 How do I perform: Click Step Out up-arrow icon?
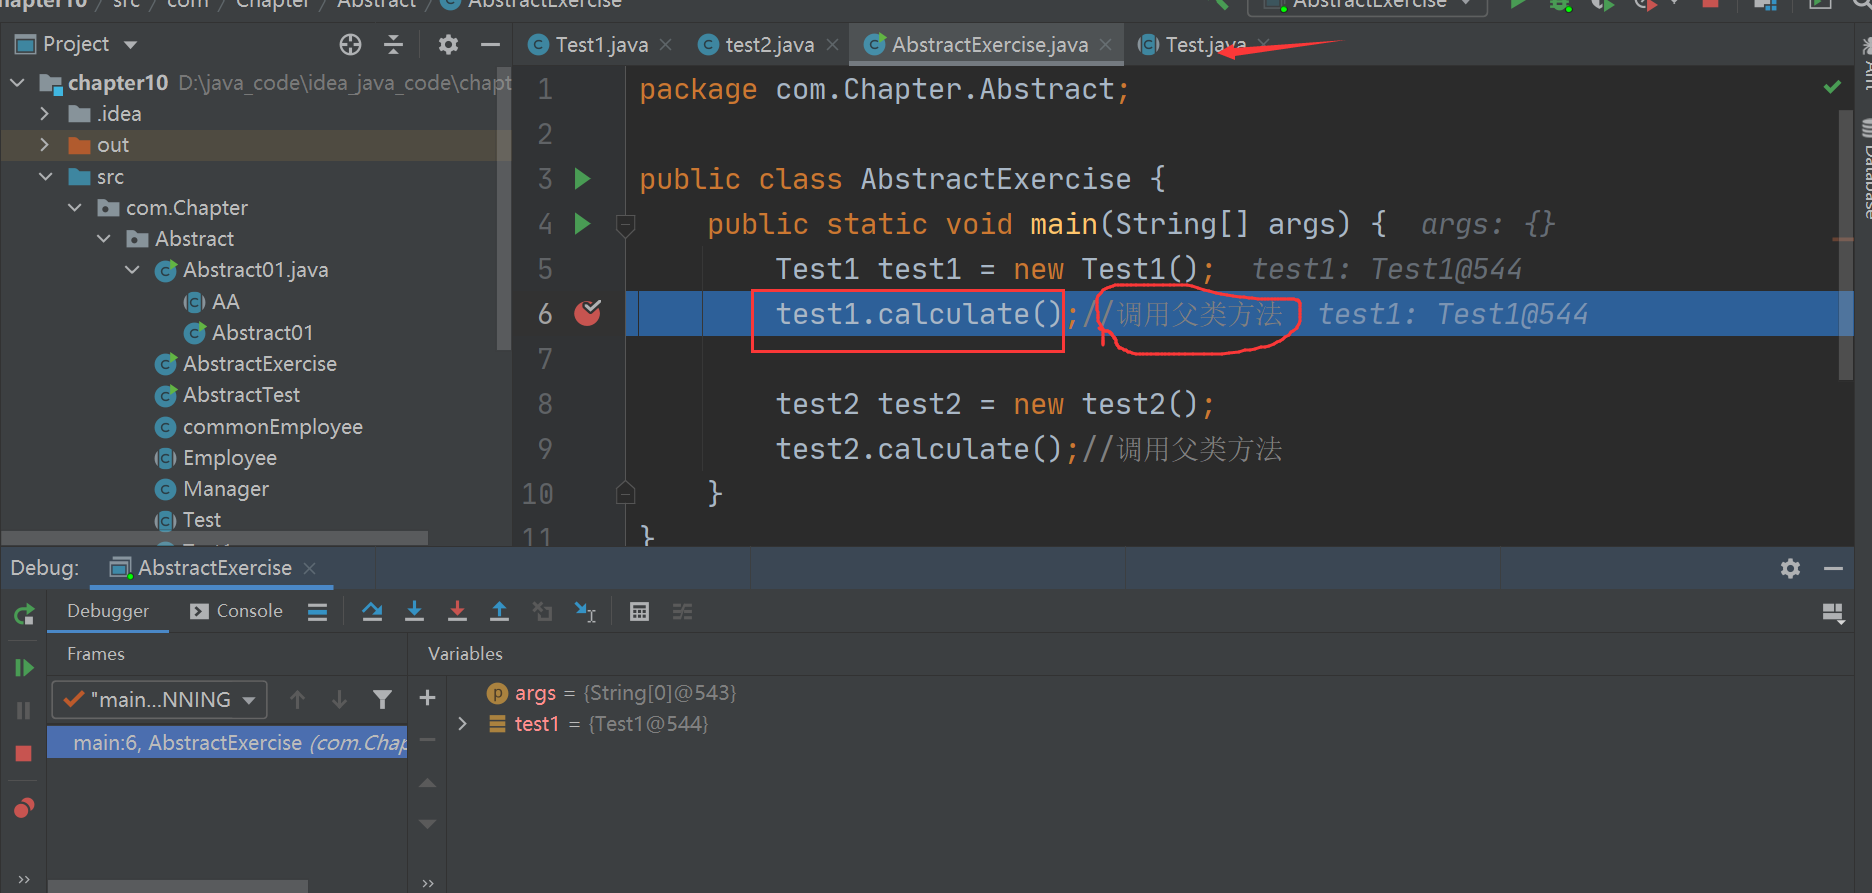[x=499, y=612]
